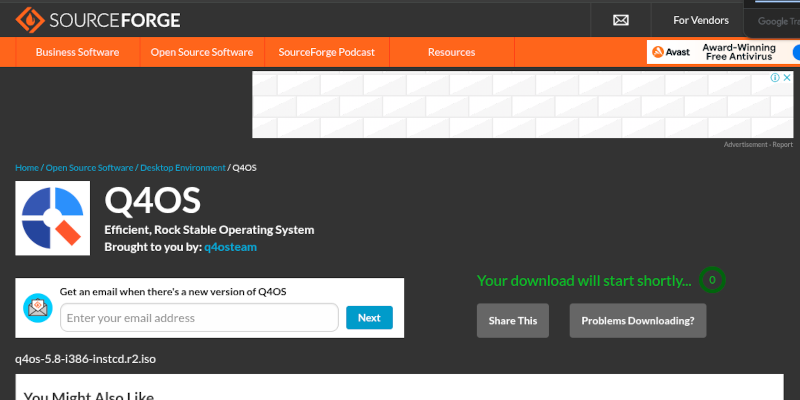Click the Next button
800x400 pixels.
369,317
